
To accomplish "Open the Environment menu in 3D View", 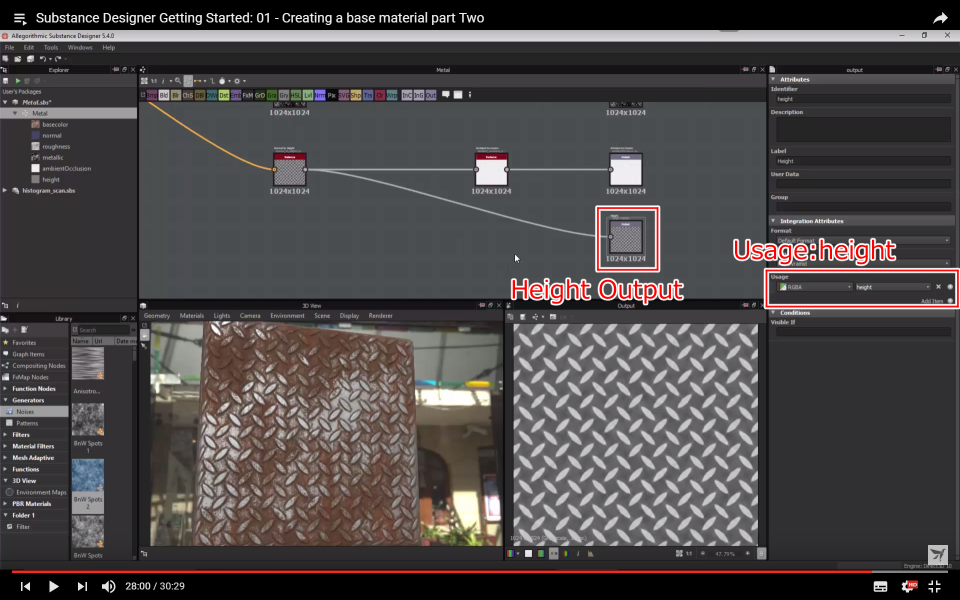I will tap(287, 316).
